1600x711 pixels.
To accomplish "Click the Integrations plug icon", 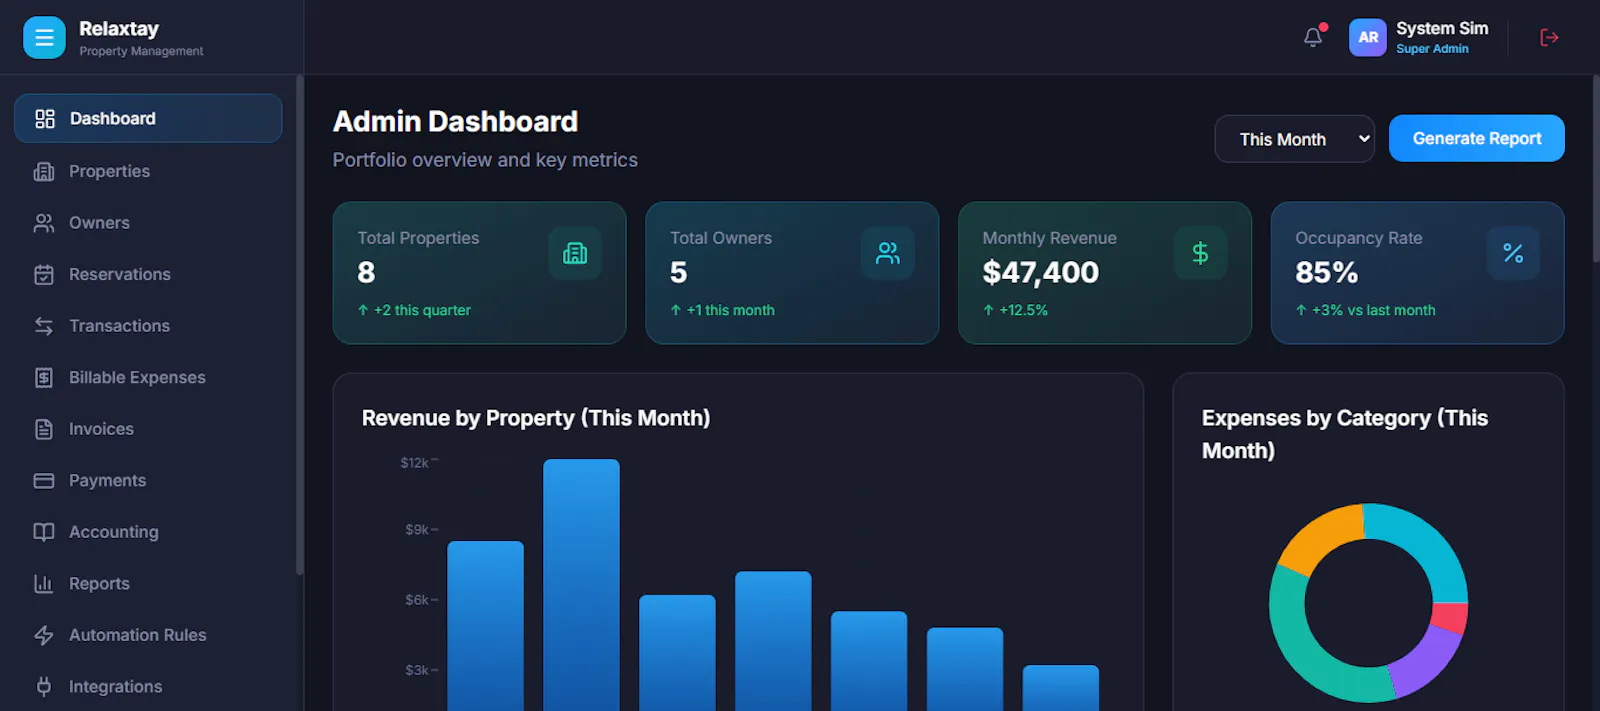I will pos(44,687).
